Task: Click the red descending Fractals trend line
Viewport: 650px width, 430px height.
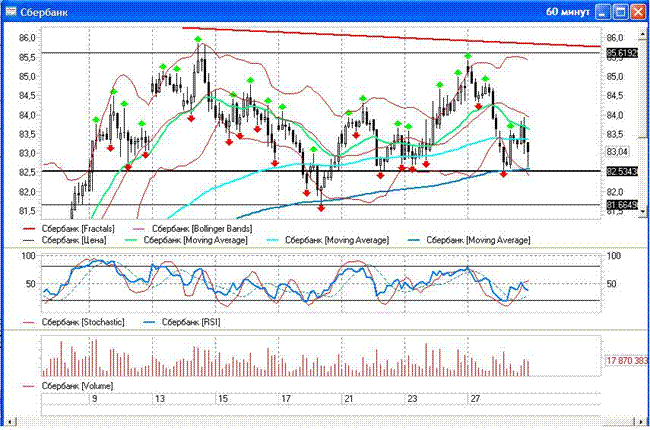Action: (x=391, y=37)
